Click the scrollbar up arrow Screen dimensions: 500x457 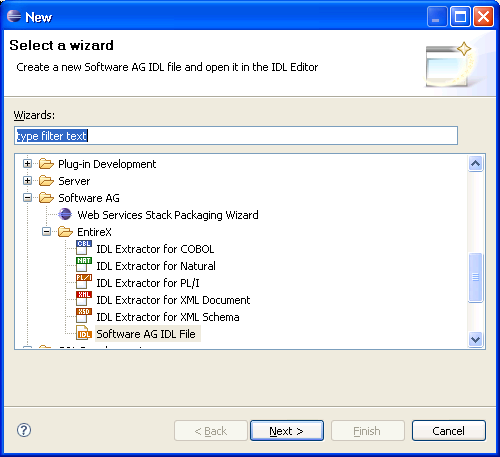click(x=475, y=163)
